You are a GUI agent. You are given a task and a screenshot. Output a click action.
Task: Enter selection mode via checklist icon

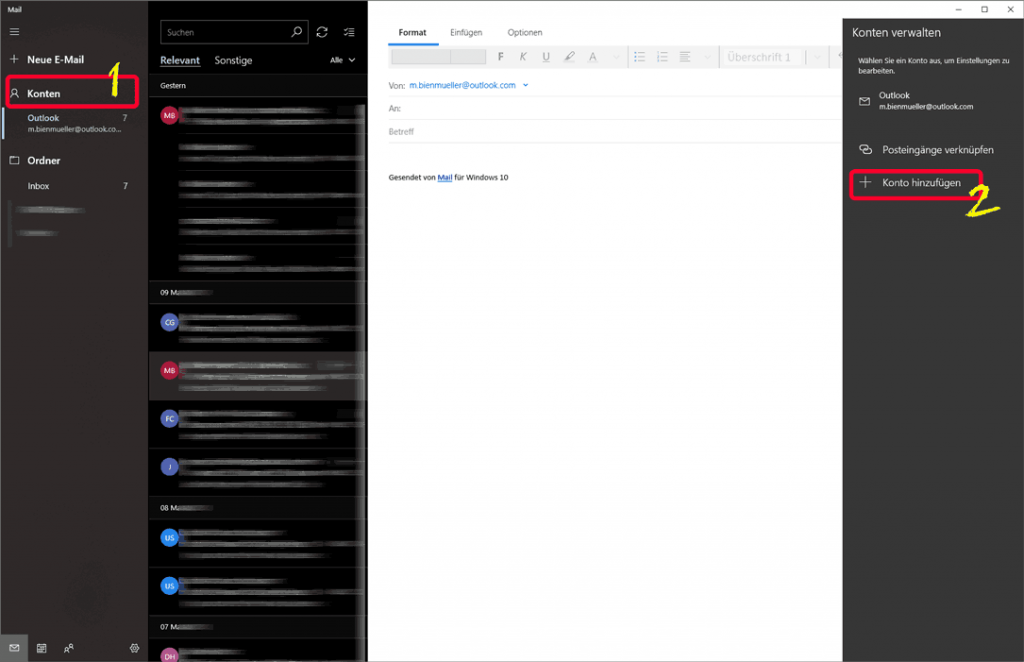348,32
